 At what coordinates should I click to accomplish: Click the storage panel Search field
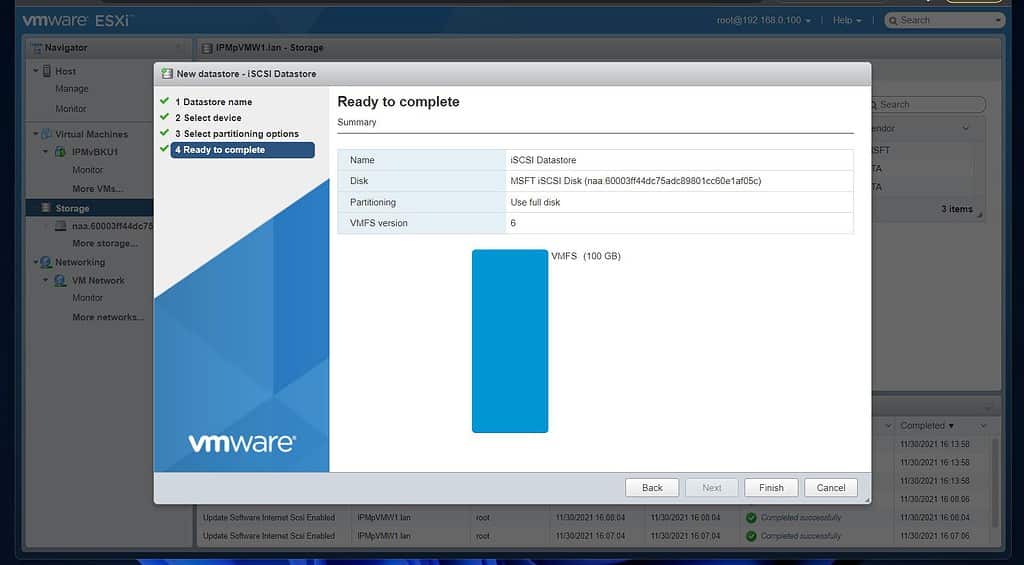(x=929, y=105)
